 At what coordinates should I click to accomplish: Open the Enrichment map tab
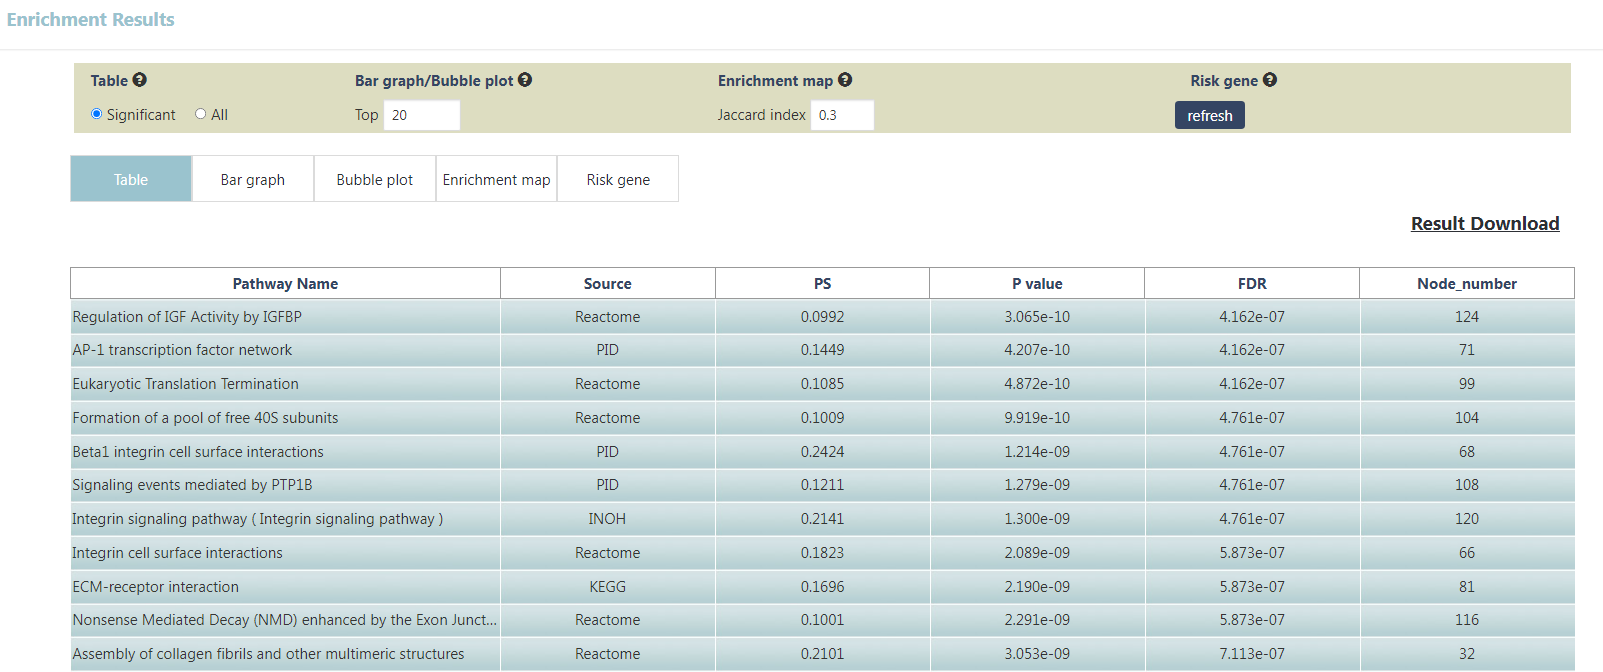(x=497, y=179)
